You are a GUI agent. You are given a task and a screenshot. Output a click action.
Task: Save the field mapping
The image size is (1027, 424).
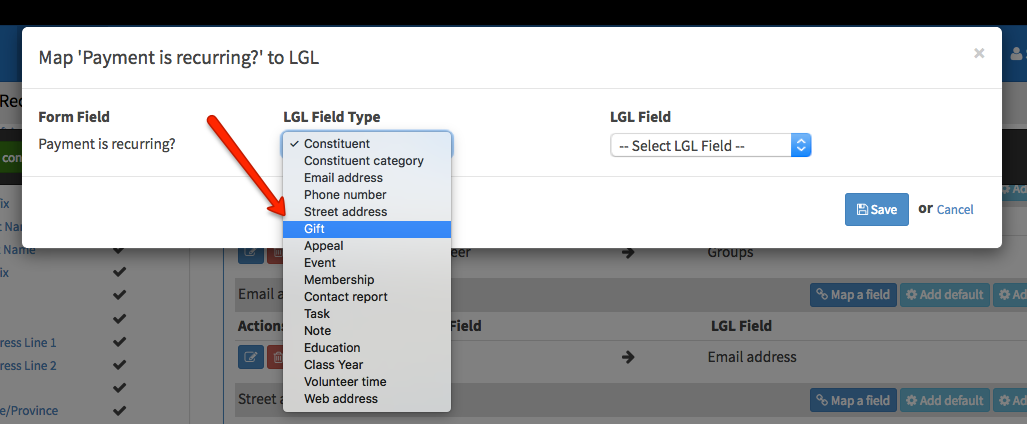[876, 210]
